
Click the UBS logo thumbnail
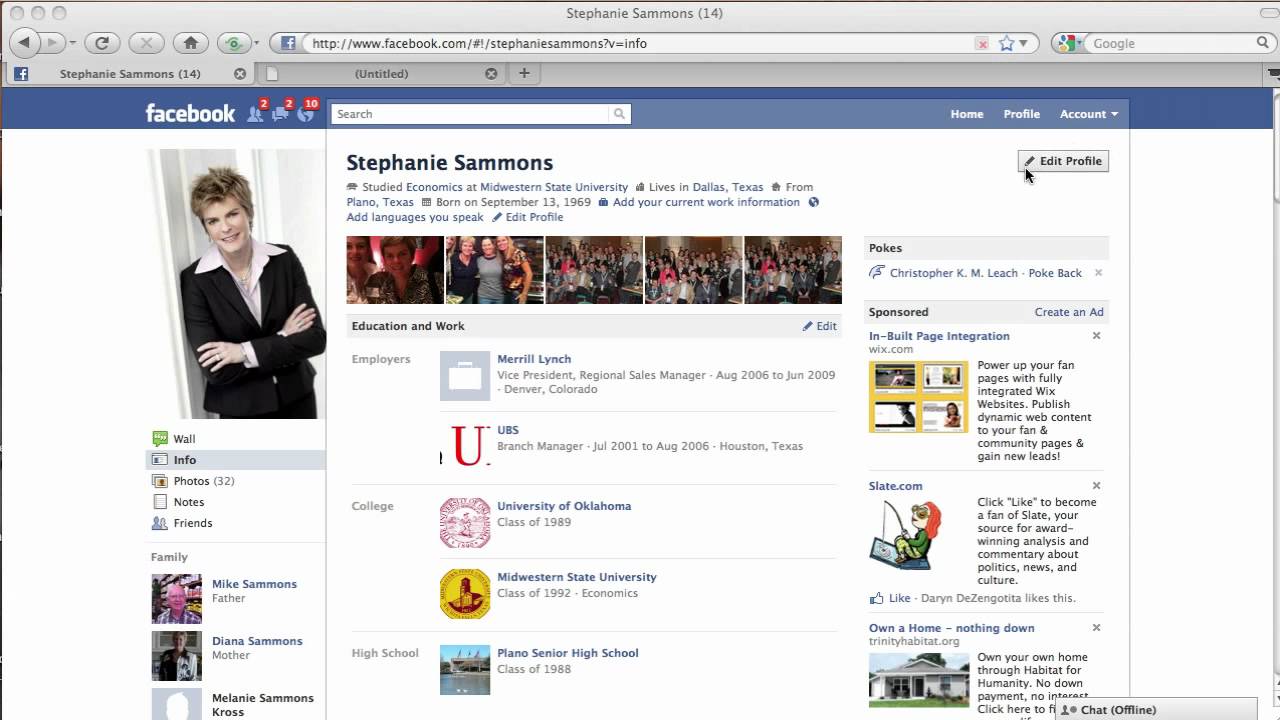[465, 445]
